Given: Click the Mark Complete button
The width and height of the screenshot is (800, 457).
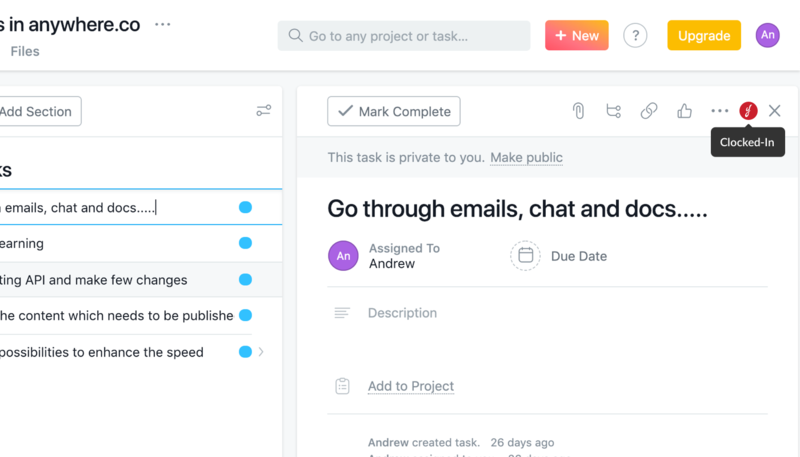Looking at the screenshot, I should point(394,111).
